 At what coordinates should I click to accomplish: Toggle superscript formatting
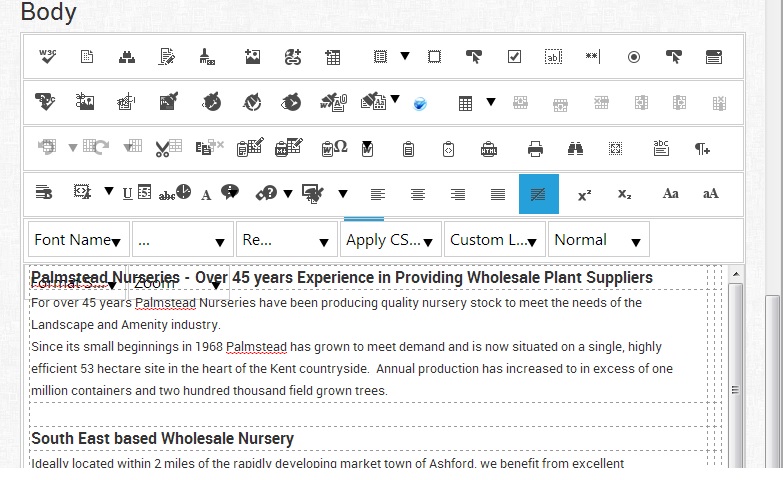pyautogui.click(x=585, y=195)
